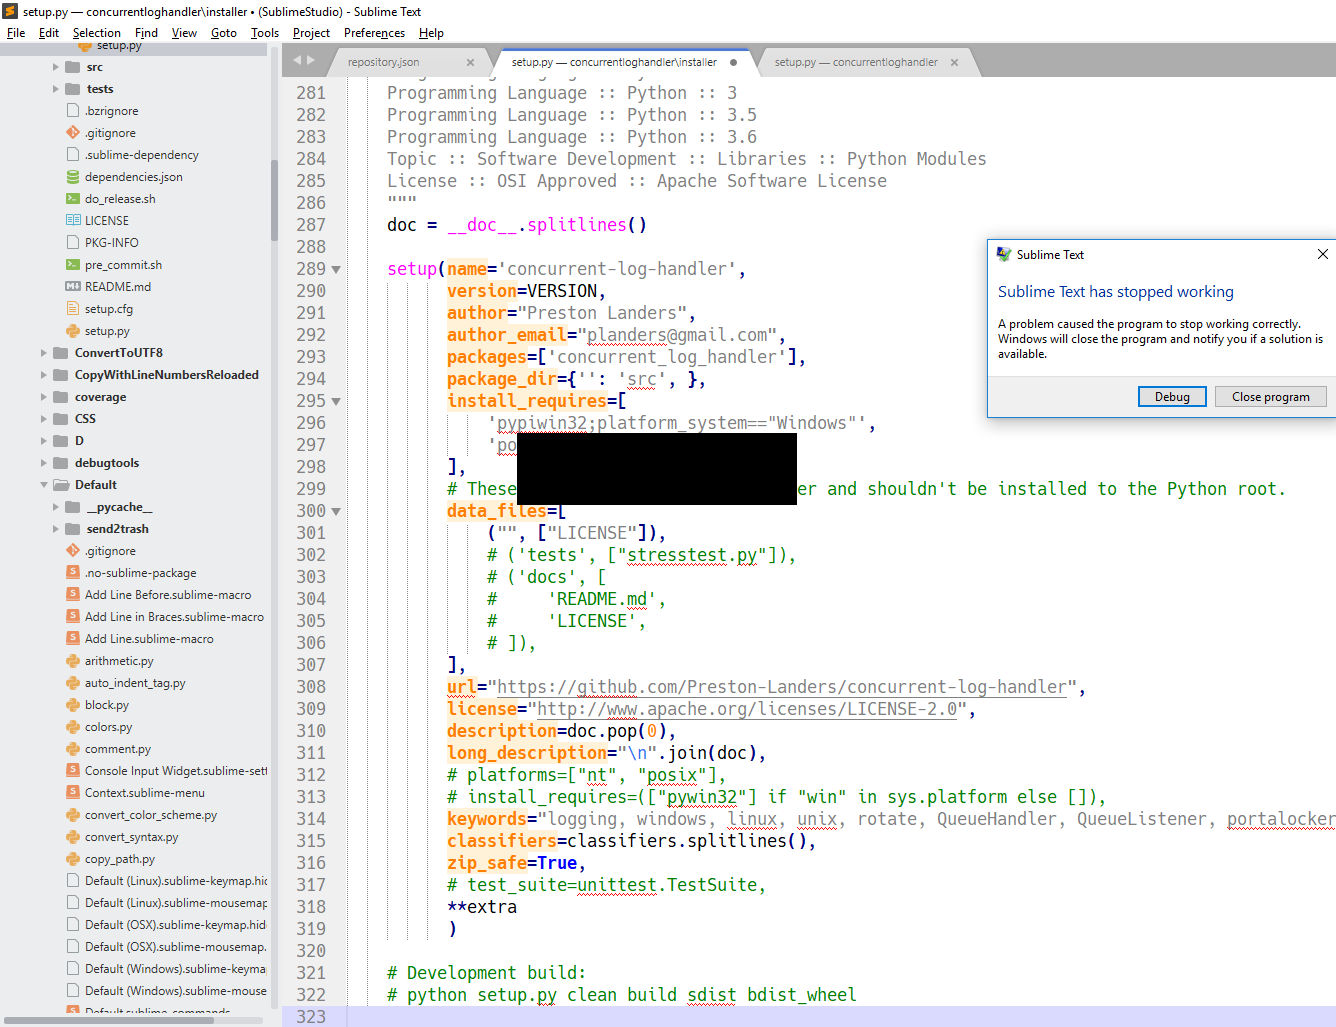Image resolution: width=1336 pixels, height=1027 pixels.
Task: Click the setup.py Python icon below setup.cfg
Action: pos(73,331)
